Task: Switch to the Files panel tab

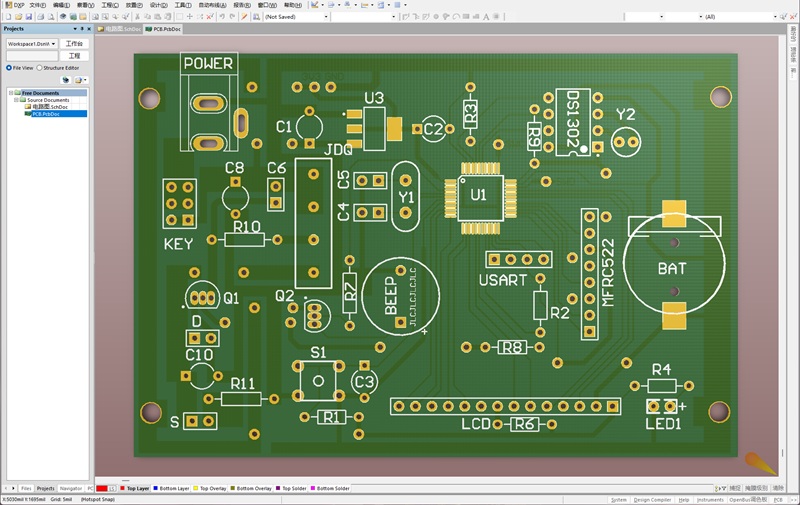Action: pyautogui.click(x=26, y=488)
